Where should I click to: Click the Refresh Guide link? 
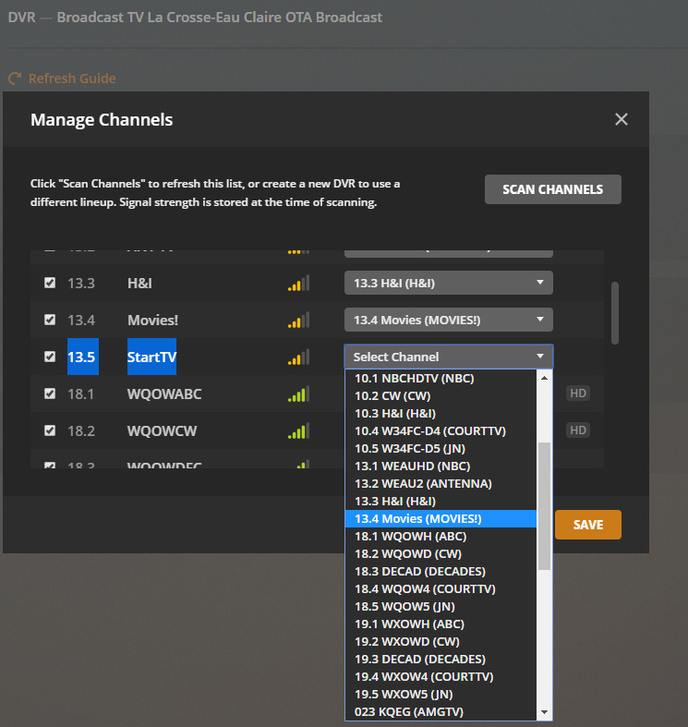point(72,78)
